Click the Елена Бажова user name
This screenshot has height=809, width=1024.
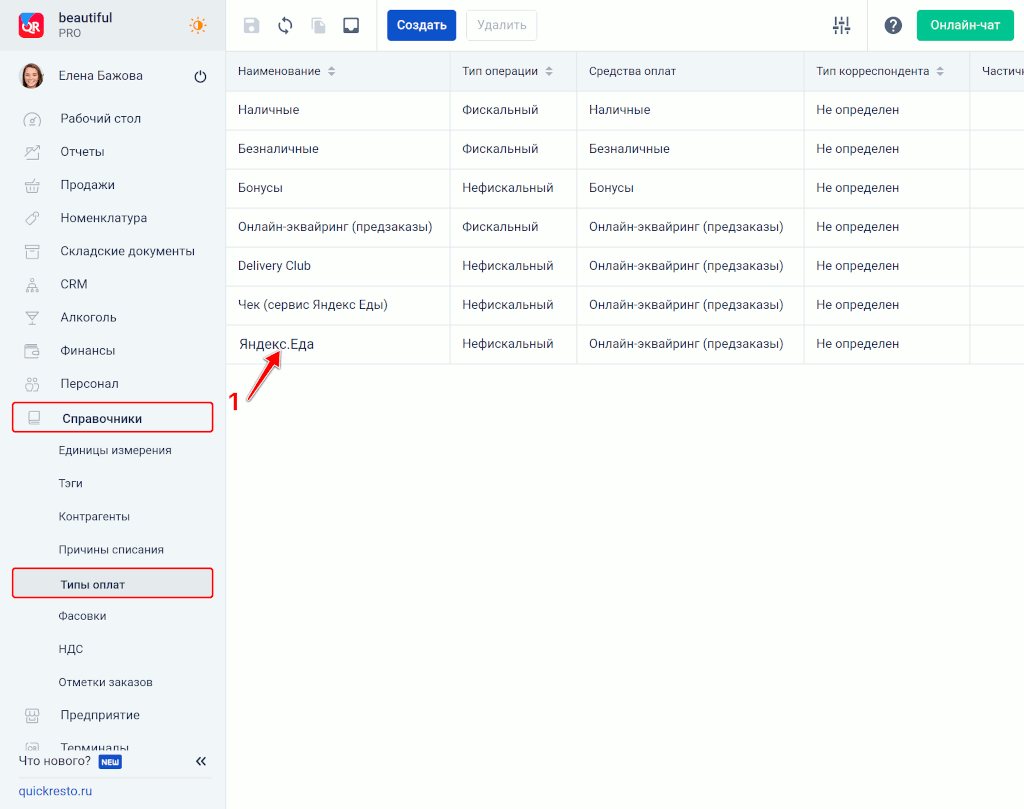click(x=101, y=76)
